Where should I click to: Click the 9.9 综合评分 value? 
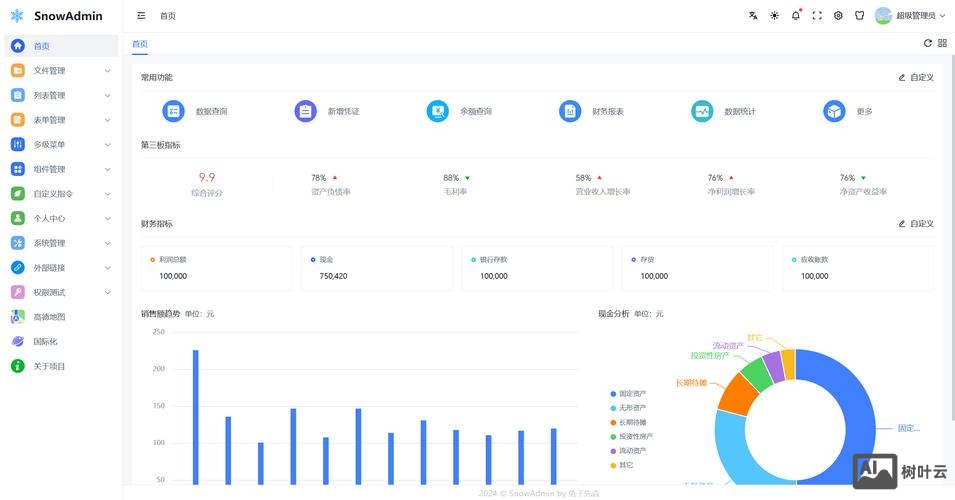(207, 177)
